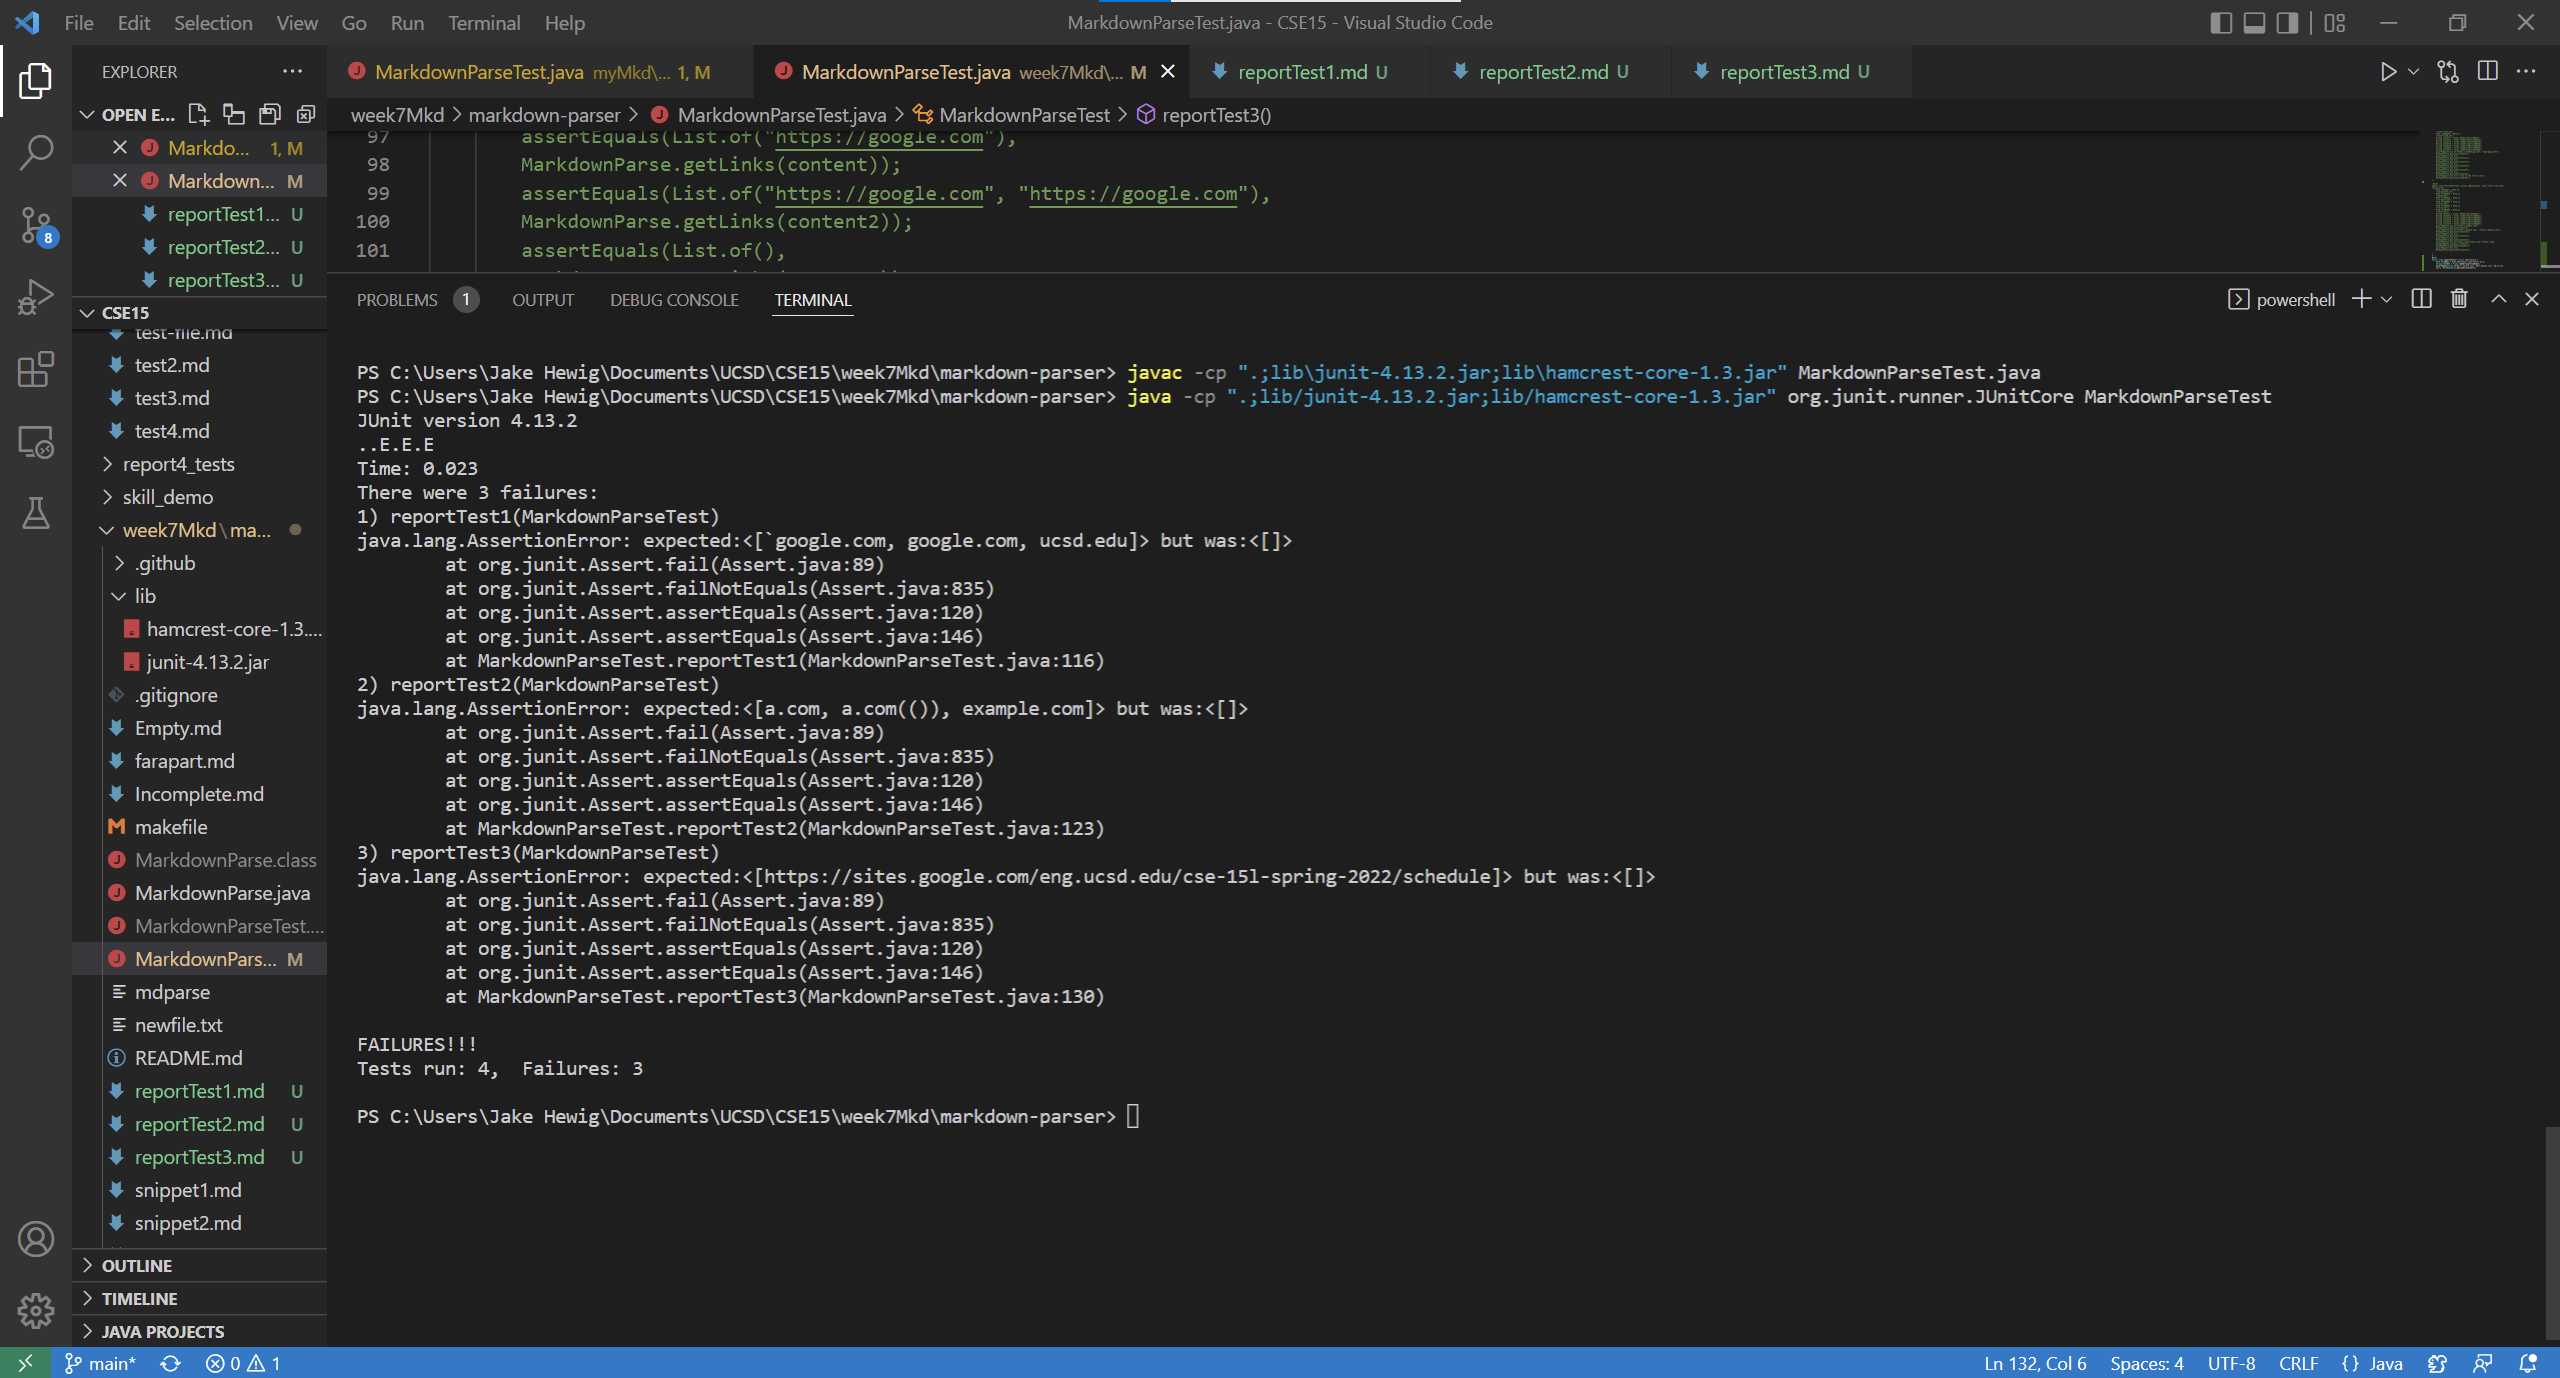Toggle the primary side bar layout button

[2221, 23]
